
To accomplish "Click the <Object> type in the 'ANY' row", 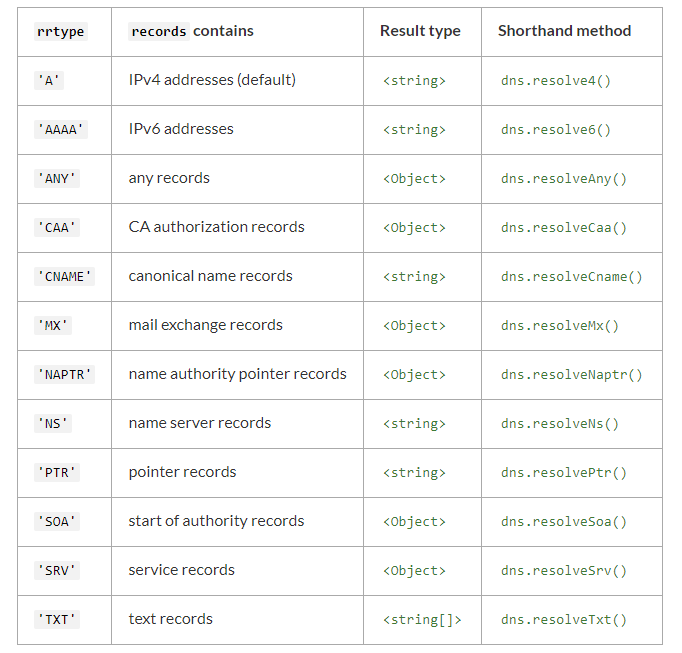I will (x=414, y=179).
